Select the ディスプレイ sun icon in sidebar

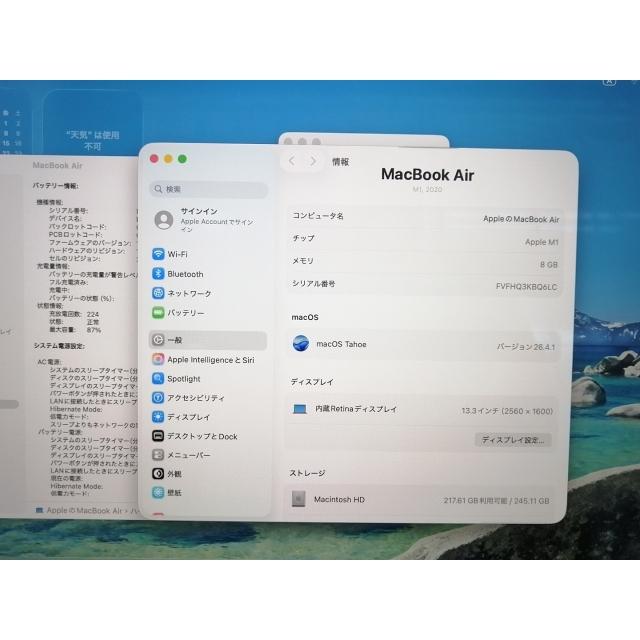pos(158,417)
